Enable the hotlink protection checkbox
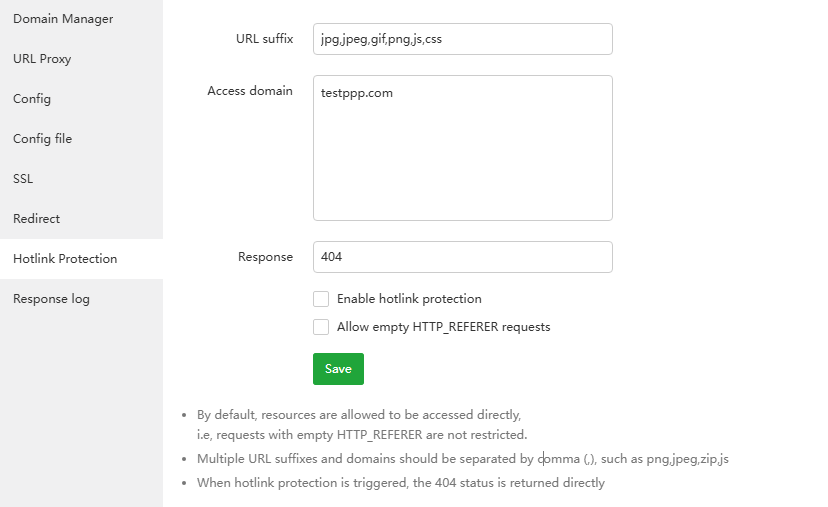828x507 pixels. [321, 299]
